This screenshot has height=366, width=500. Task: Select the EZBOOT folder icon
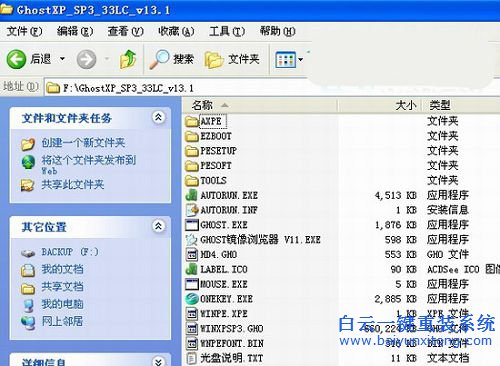point(192,136)
